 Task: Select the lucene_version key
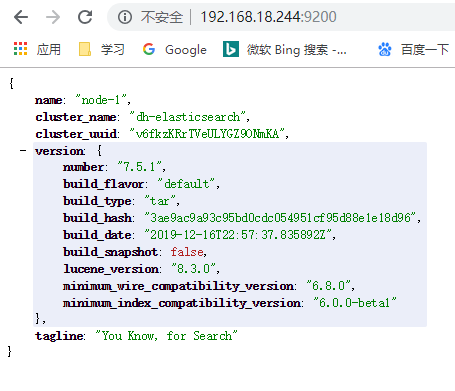pos(111,269)
